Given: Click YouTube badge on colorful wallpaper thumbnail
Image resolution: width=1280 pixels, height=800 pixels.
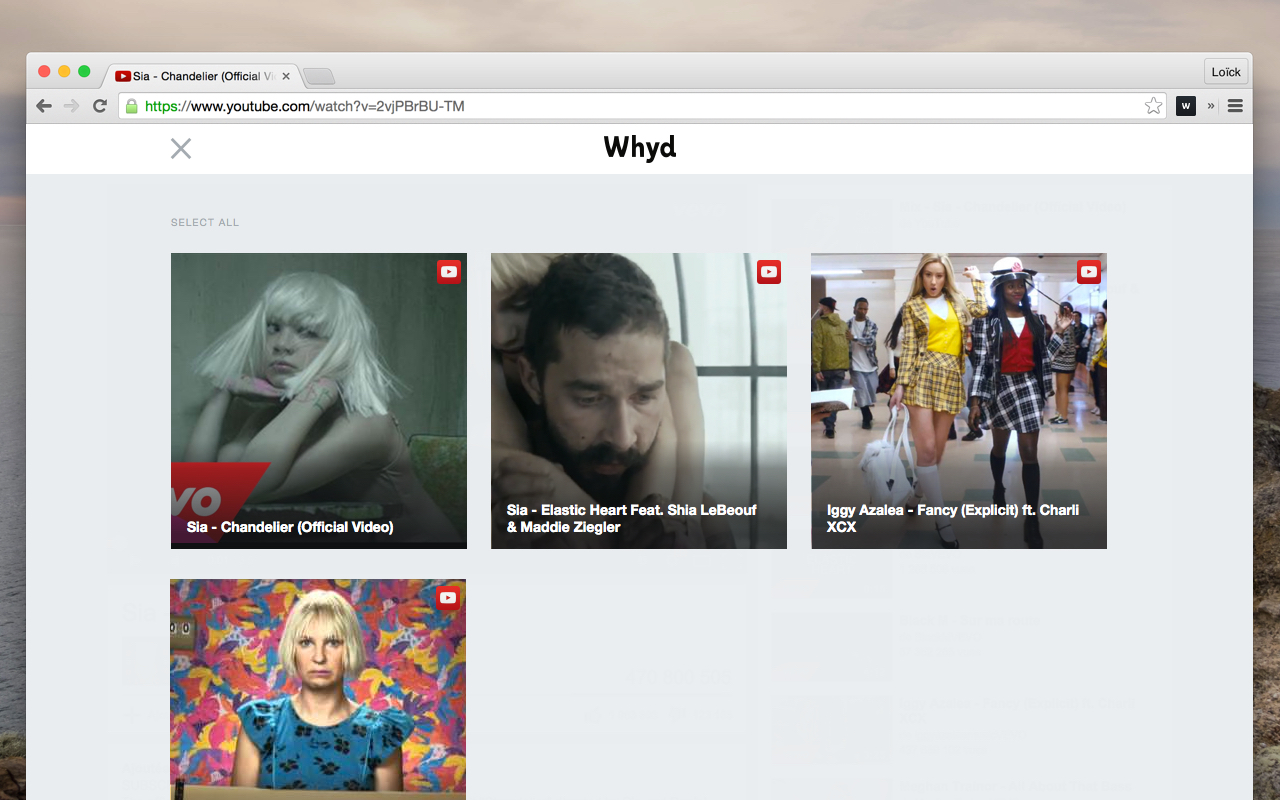Looking at the screenshot, I should (x=448, y=597).
